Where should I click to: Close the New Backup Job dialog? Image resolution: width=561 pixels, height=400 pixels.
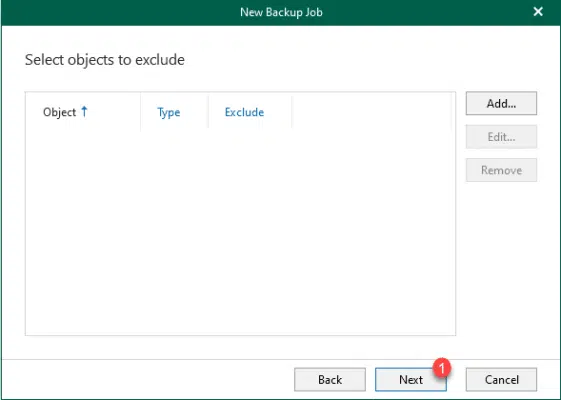coord(538,12)
